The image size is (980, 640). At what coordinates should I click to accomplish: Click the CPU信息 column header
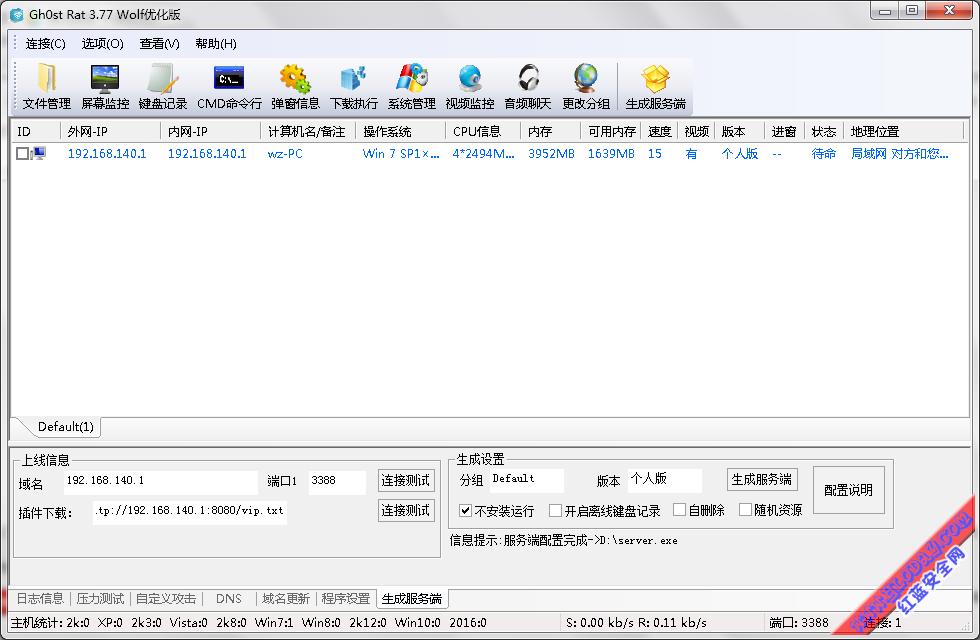click(x=483, y=131)
